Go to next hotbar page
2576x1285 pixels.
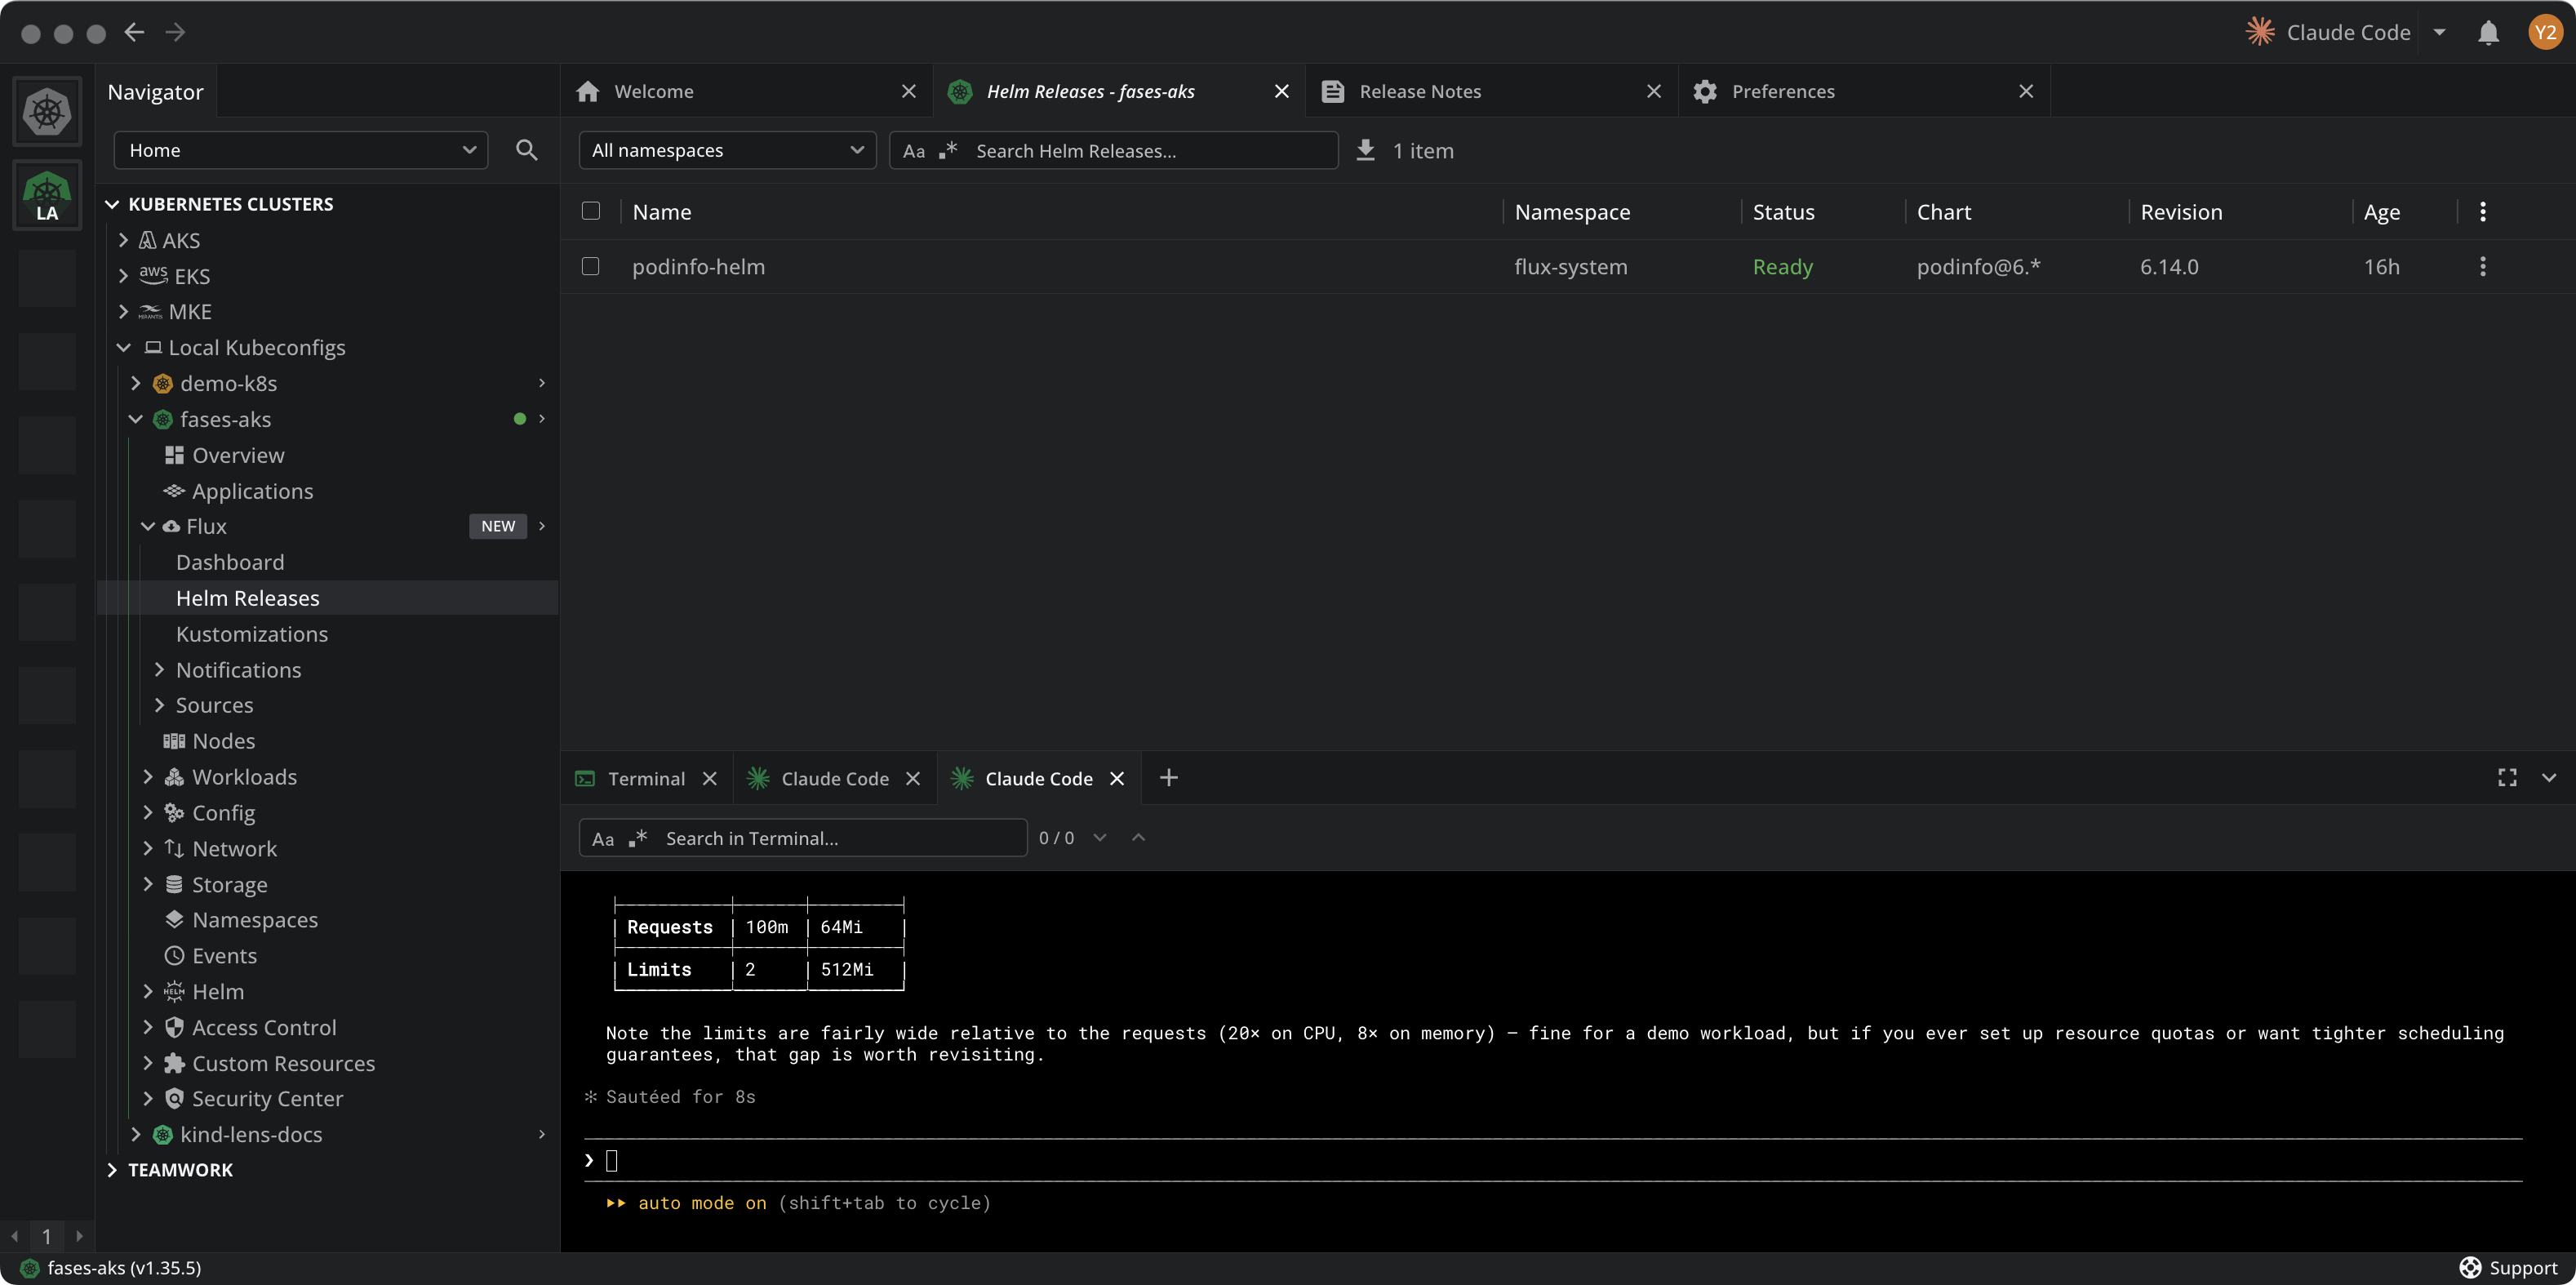[80, 1236]
